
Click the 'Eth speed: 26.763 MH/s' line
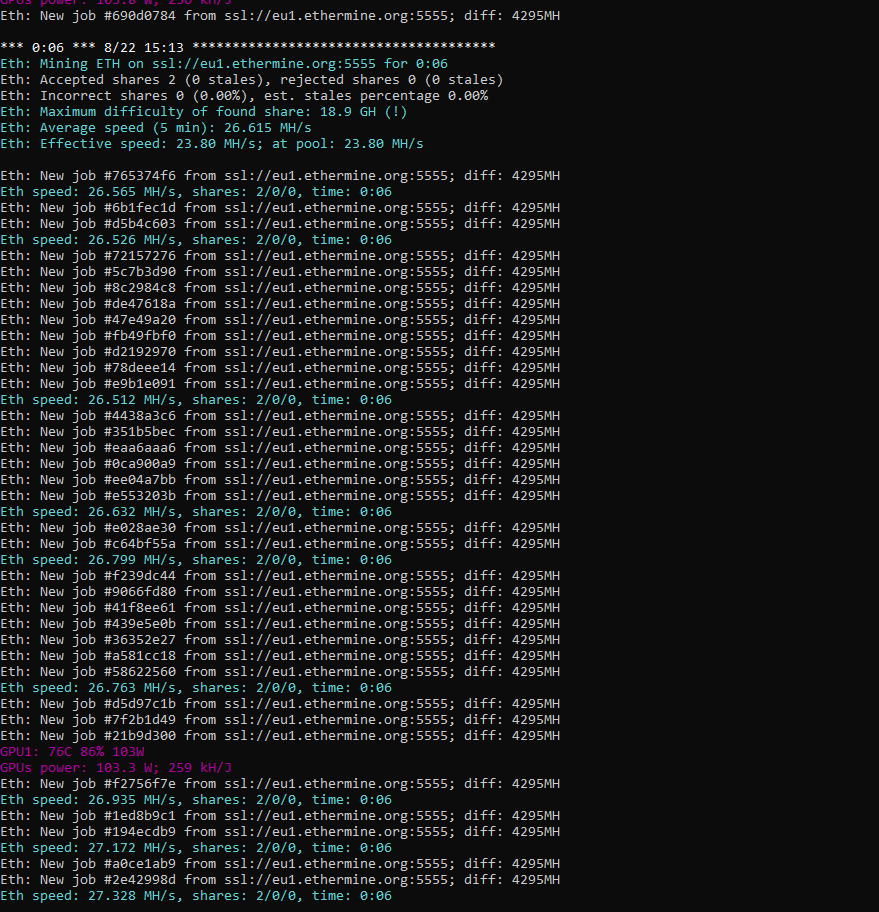coord(196,687)
